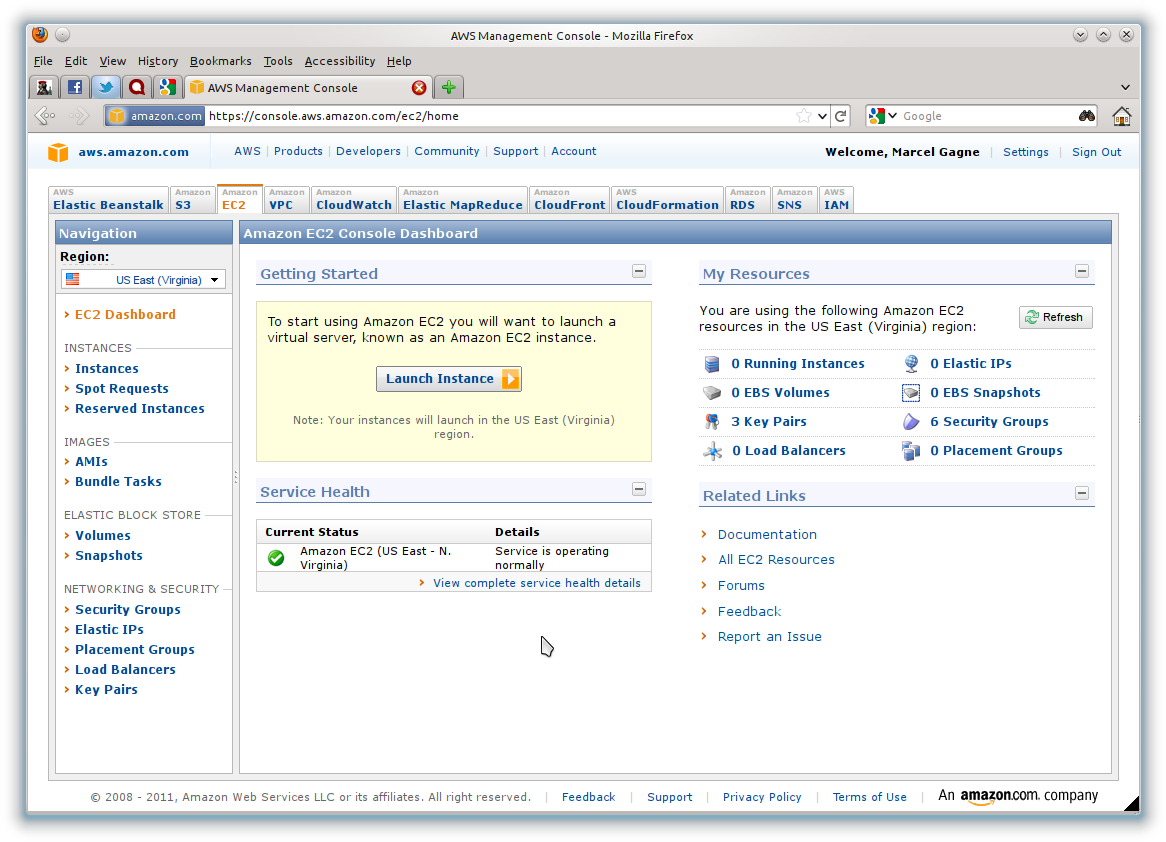
Task: Open the Region dropdown US East (Virginia)
Action: (x=144, y=280)
